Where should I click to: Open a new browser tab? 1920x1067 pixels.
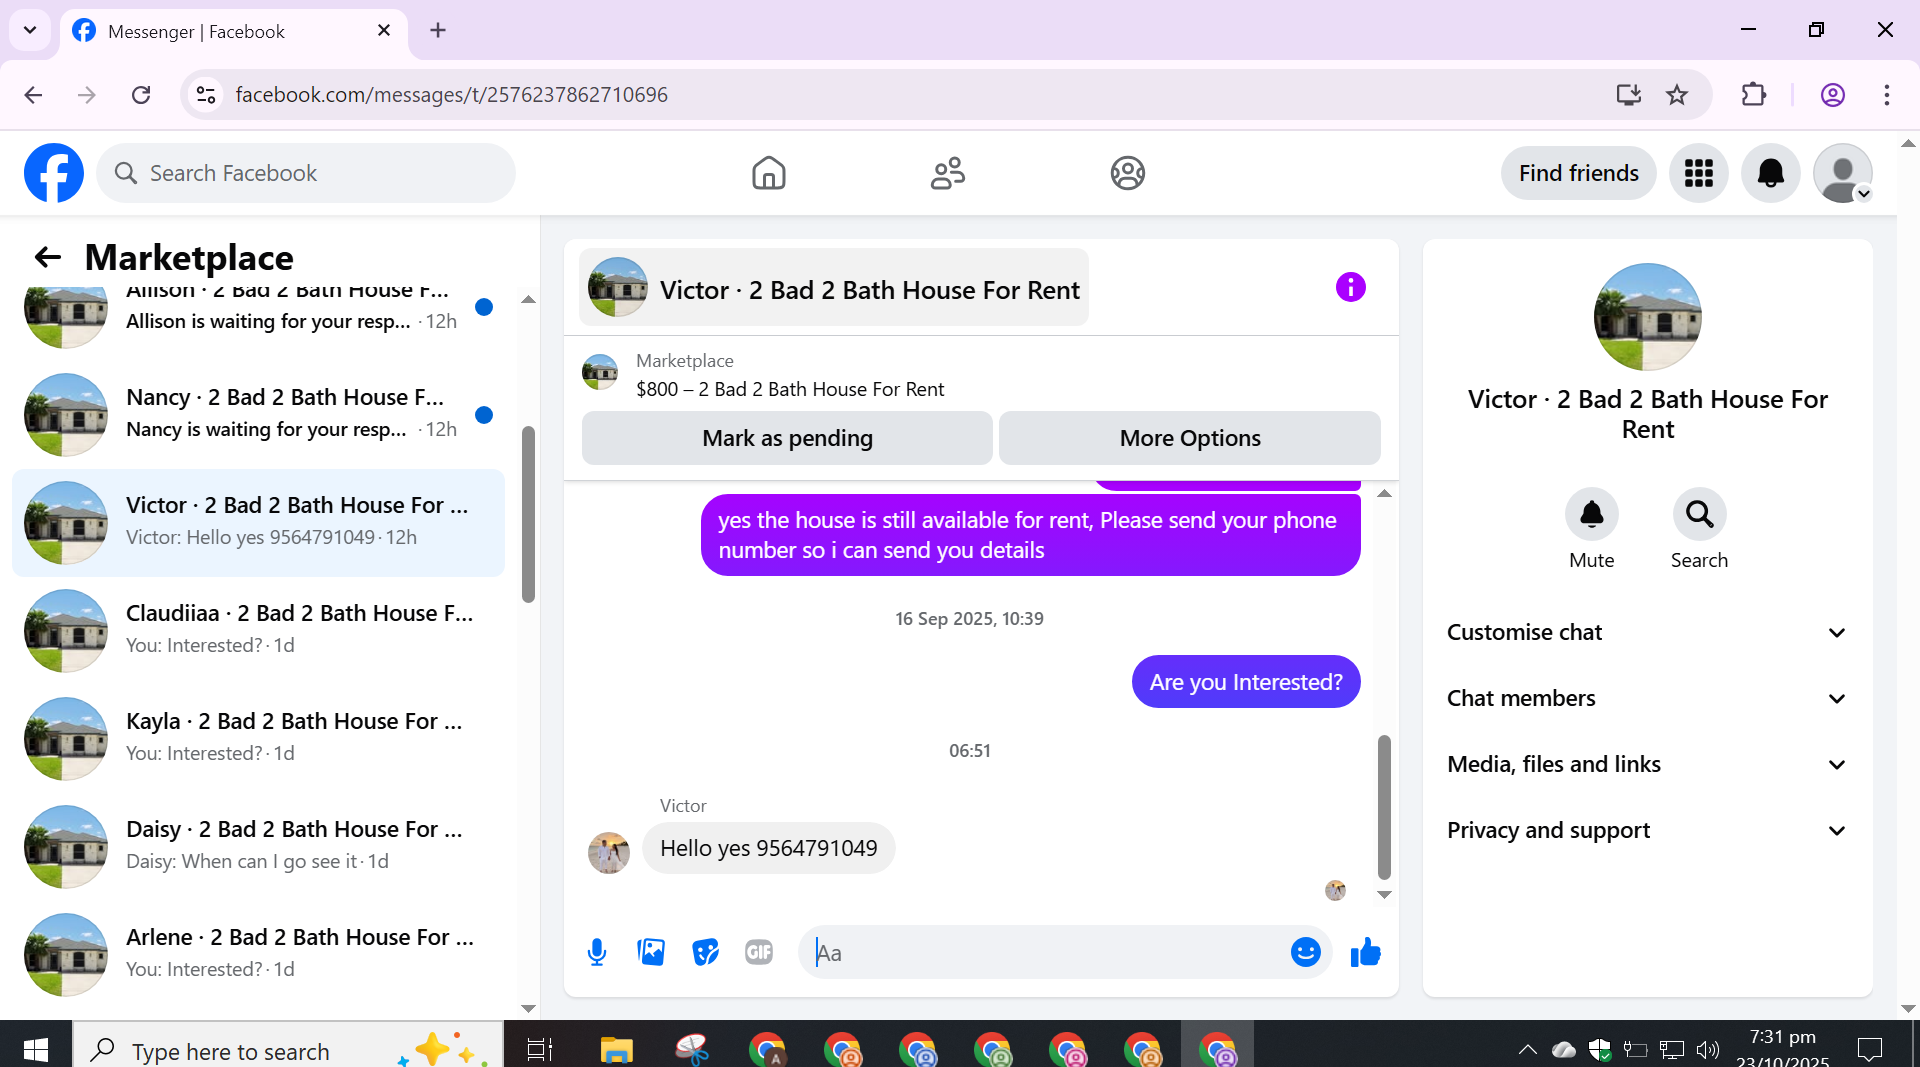coord(438,30)
